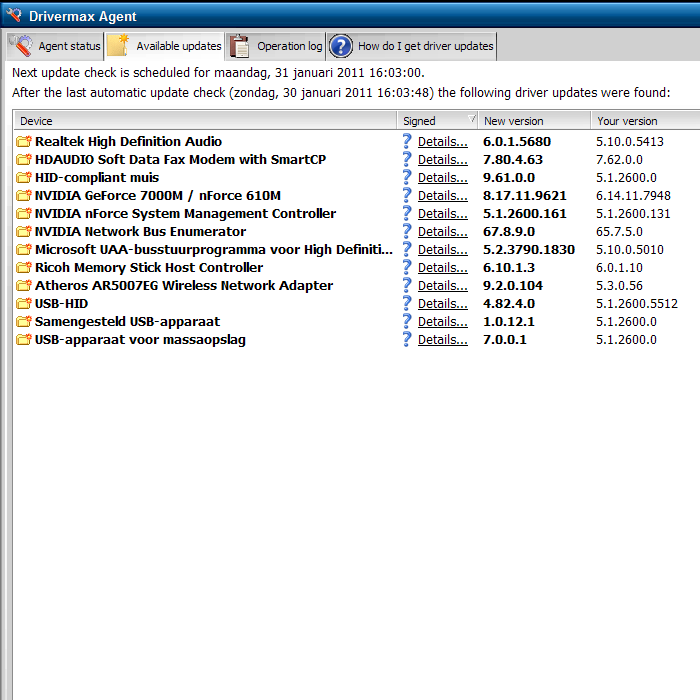This screenshot has width=700, height=700.
Task: Click the signed status question mark for HID-compliant muis
Action: tap(407, 177)
